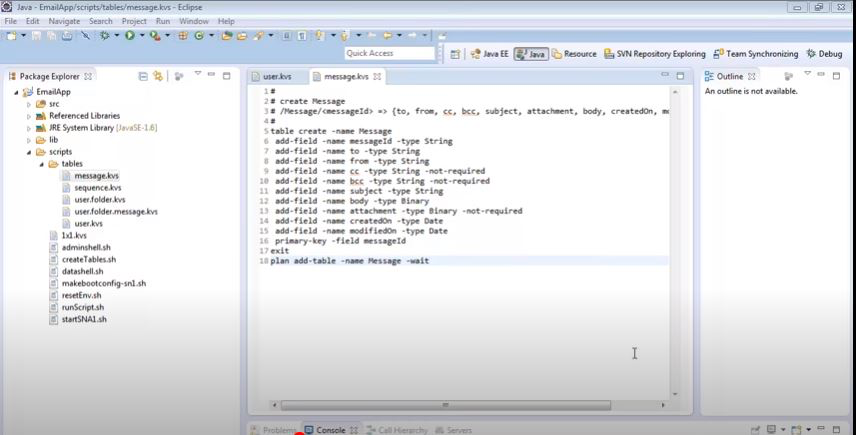Switch to Resource perspective
This screenshot has width=856, height=435.
pos(574,53)
